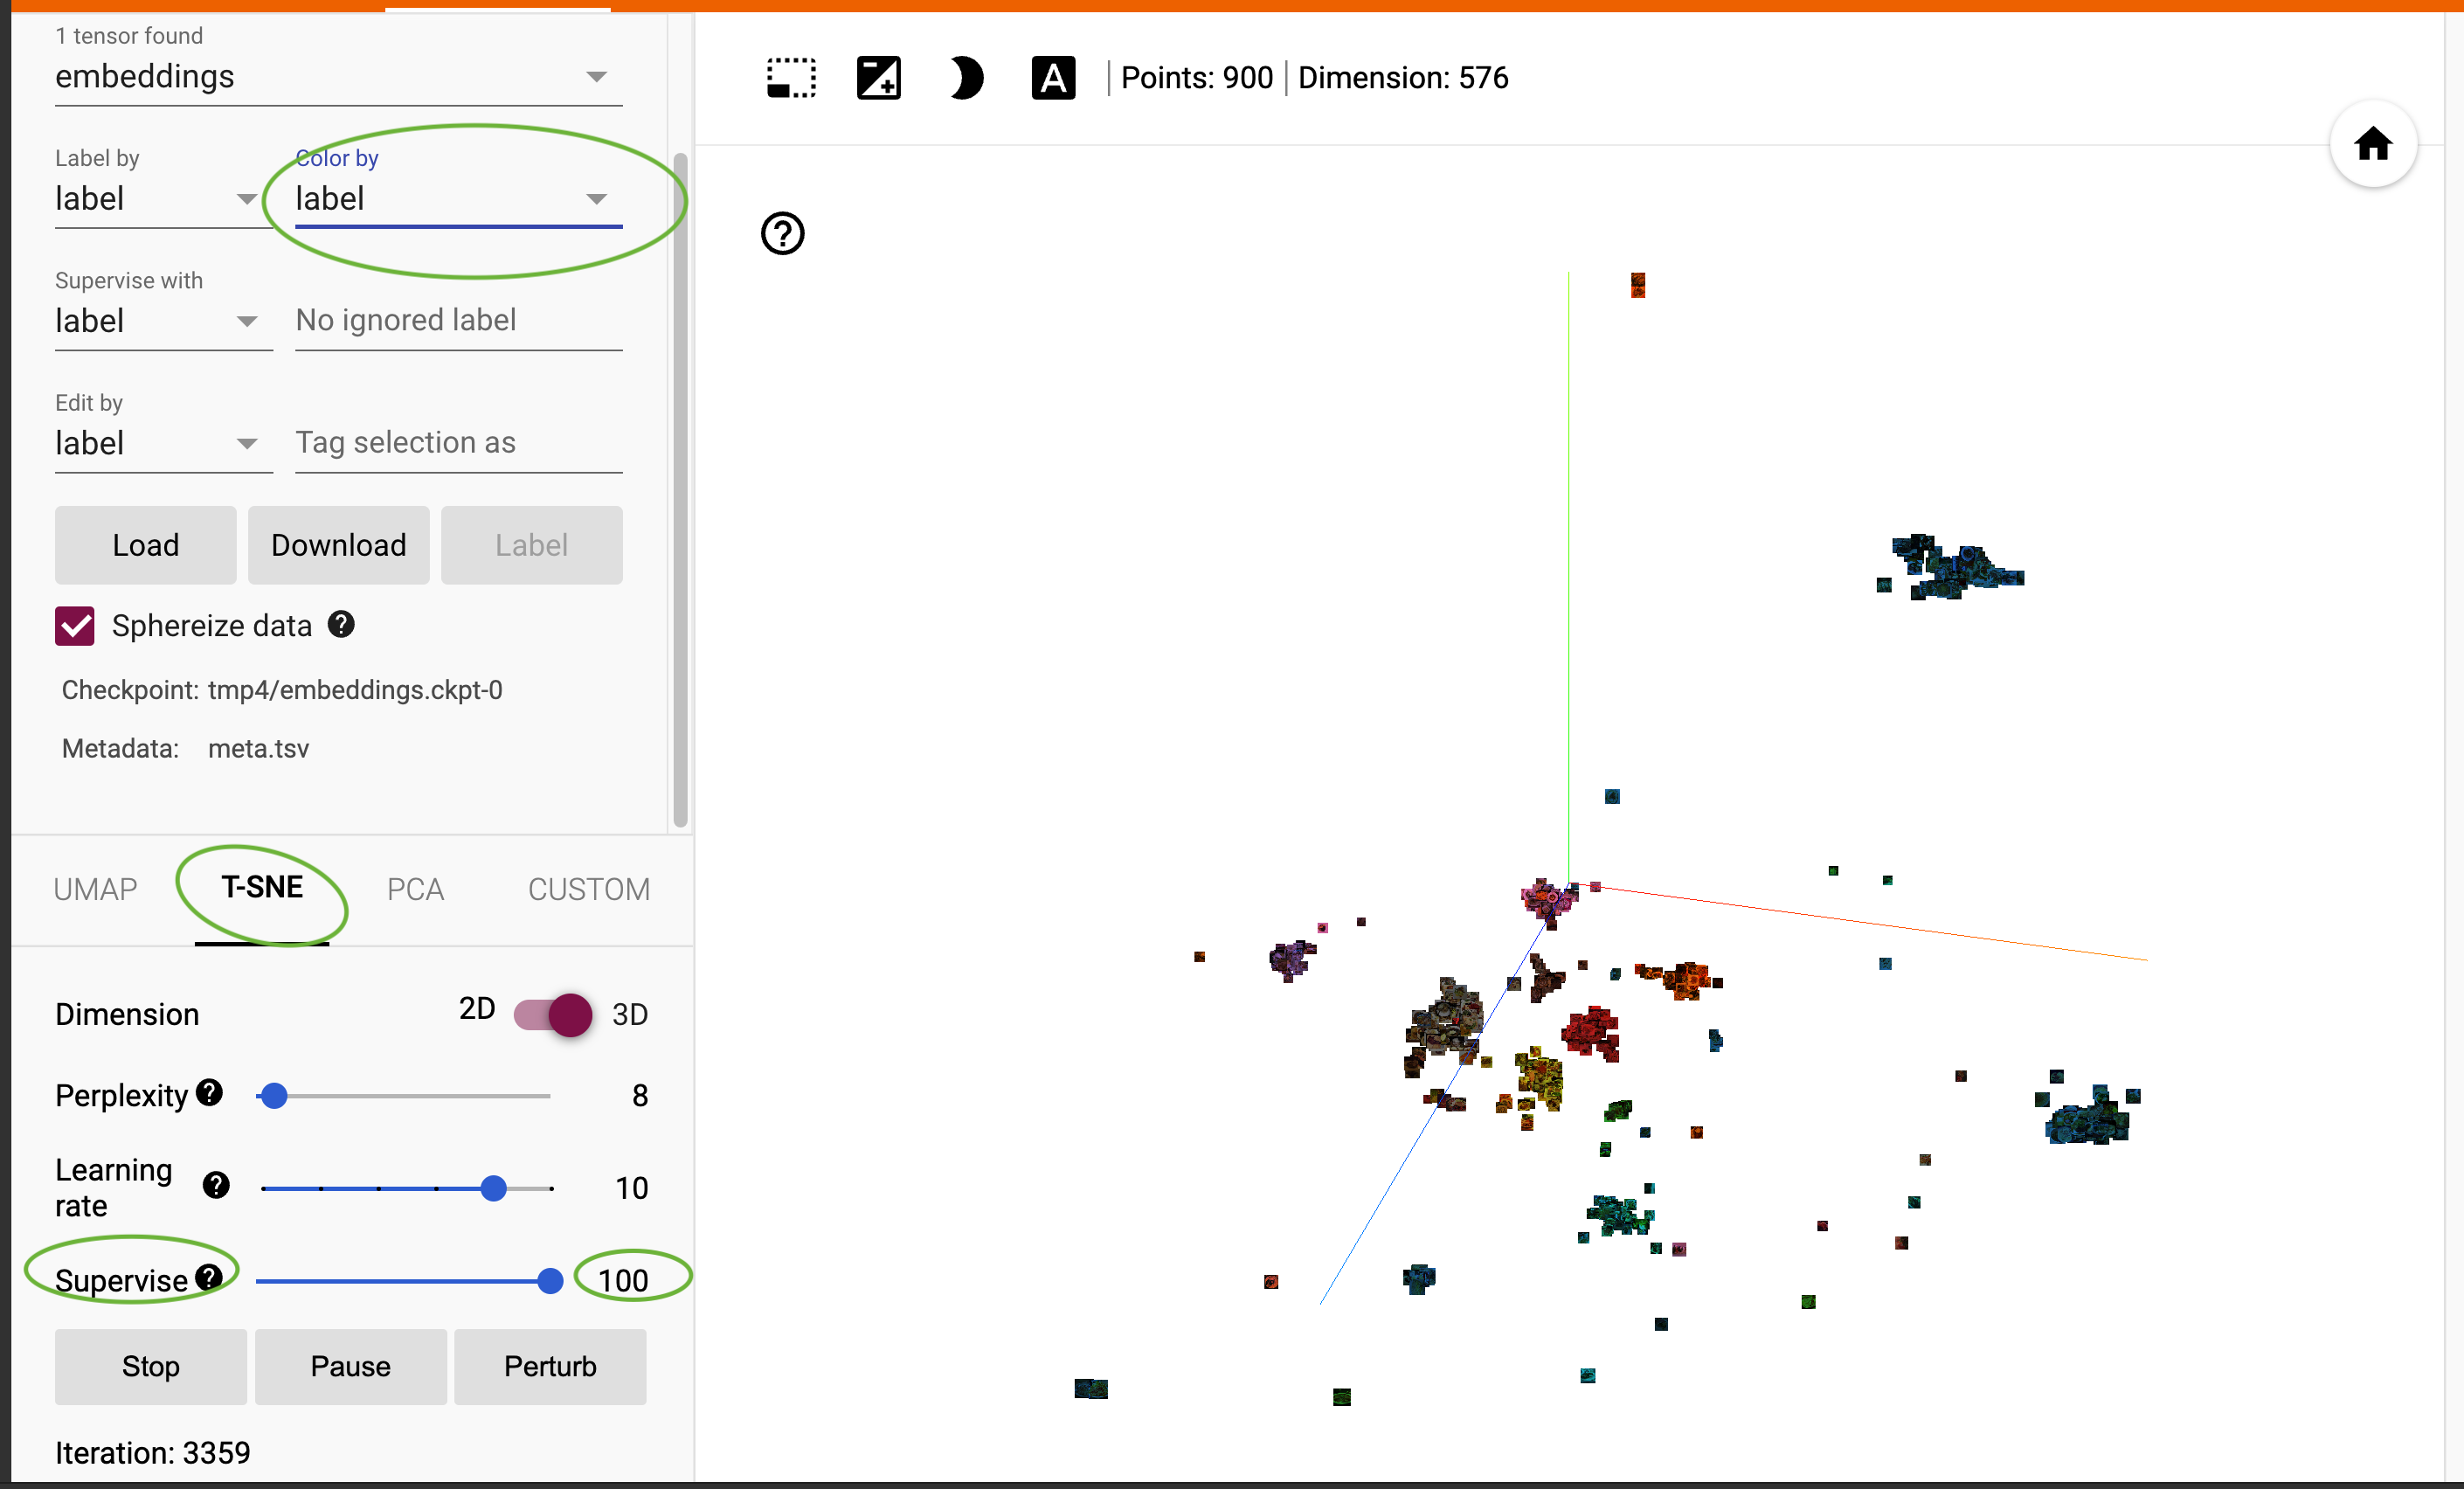This screenshot has height=1489, width=2464.
Task: Uncheck the Sphereize data checkbox
Action: click(x=74, y=625)
